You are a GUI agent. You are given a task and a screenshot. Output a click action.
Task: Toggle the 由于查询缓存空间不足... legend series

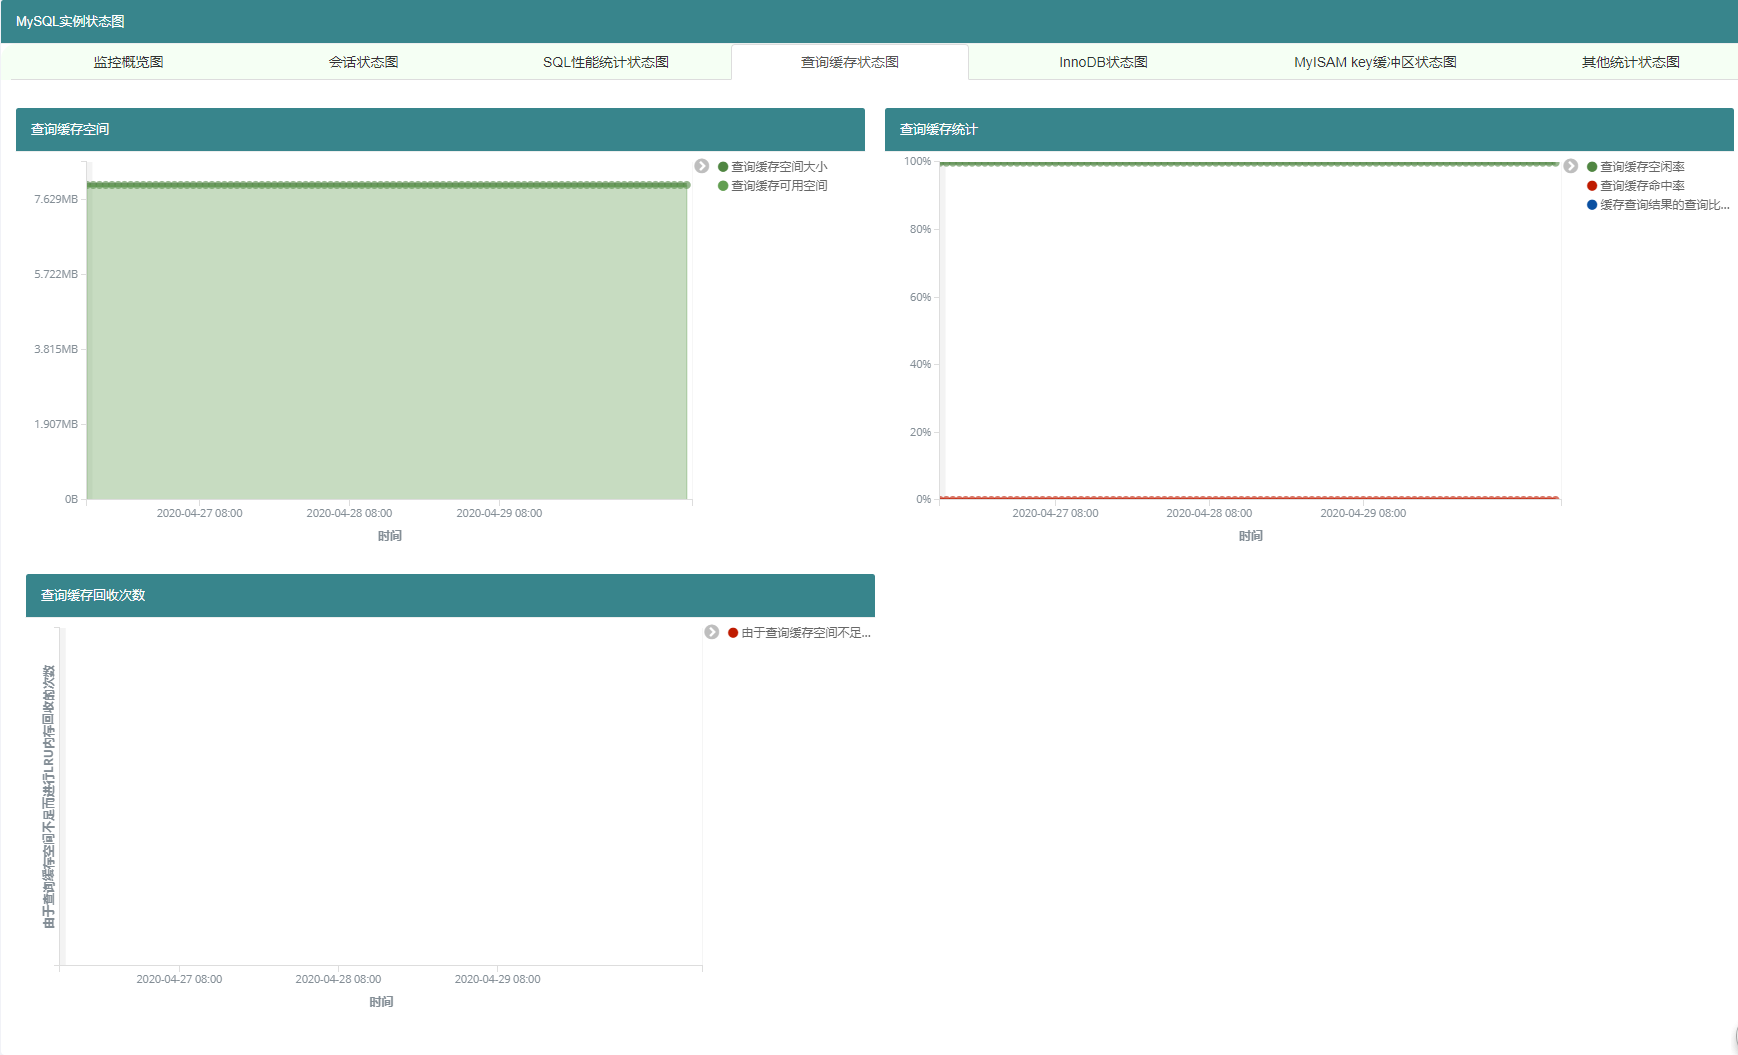800,633
